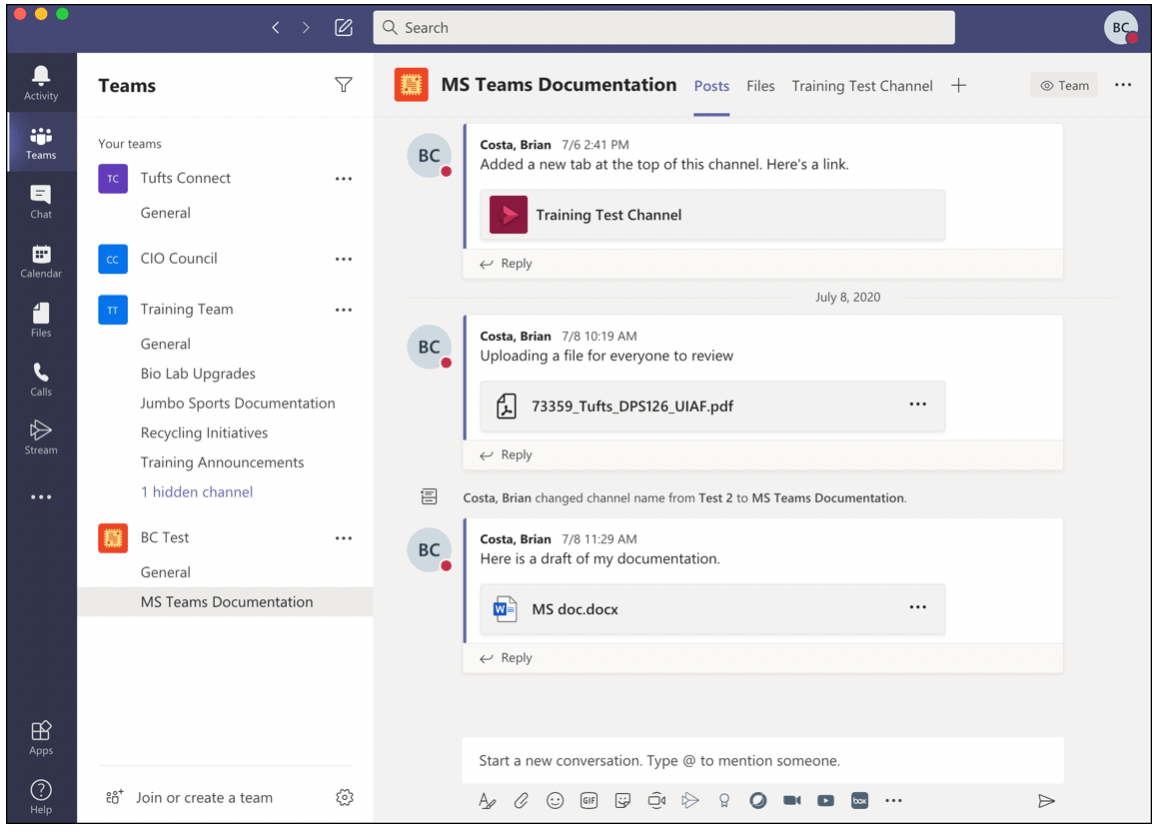The height and width of the screenshot is (832, 1160).
Task: Send praise using the award icon
Action: point(723,800)
